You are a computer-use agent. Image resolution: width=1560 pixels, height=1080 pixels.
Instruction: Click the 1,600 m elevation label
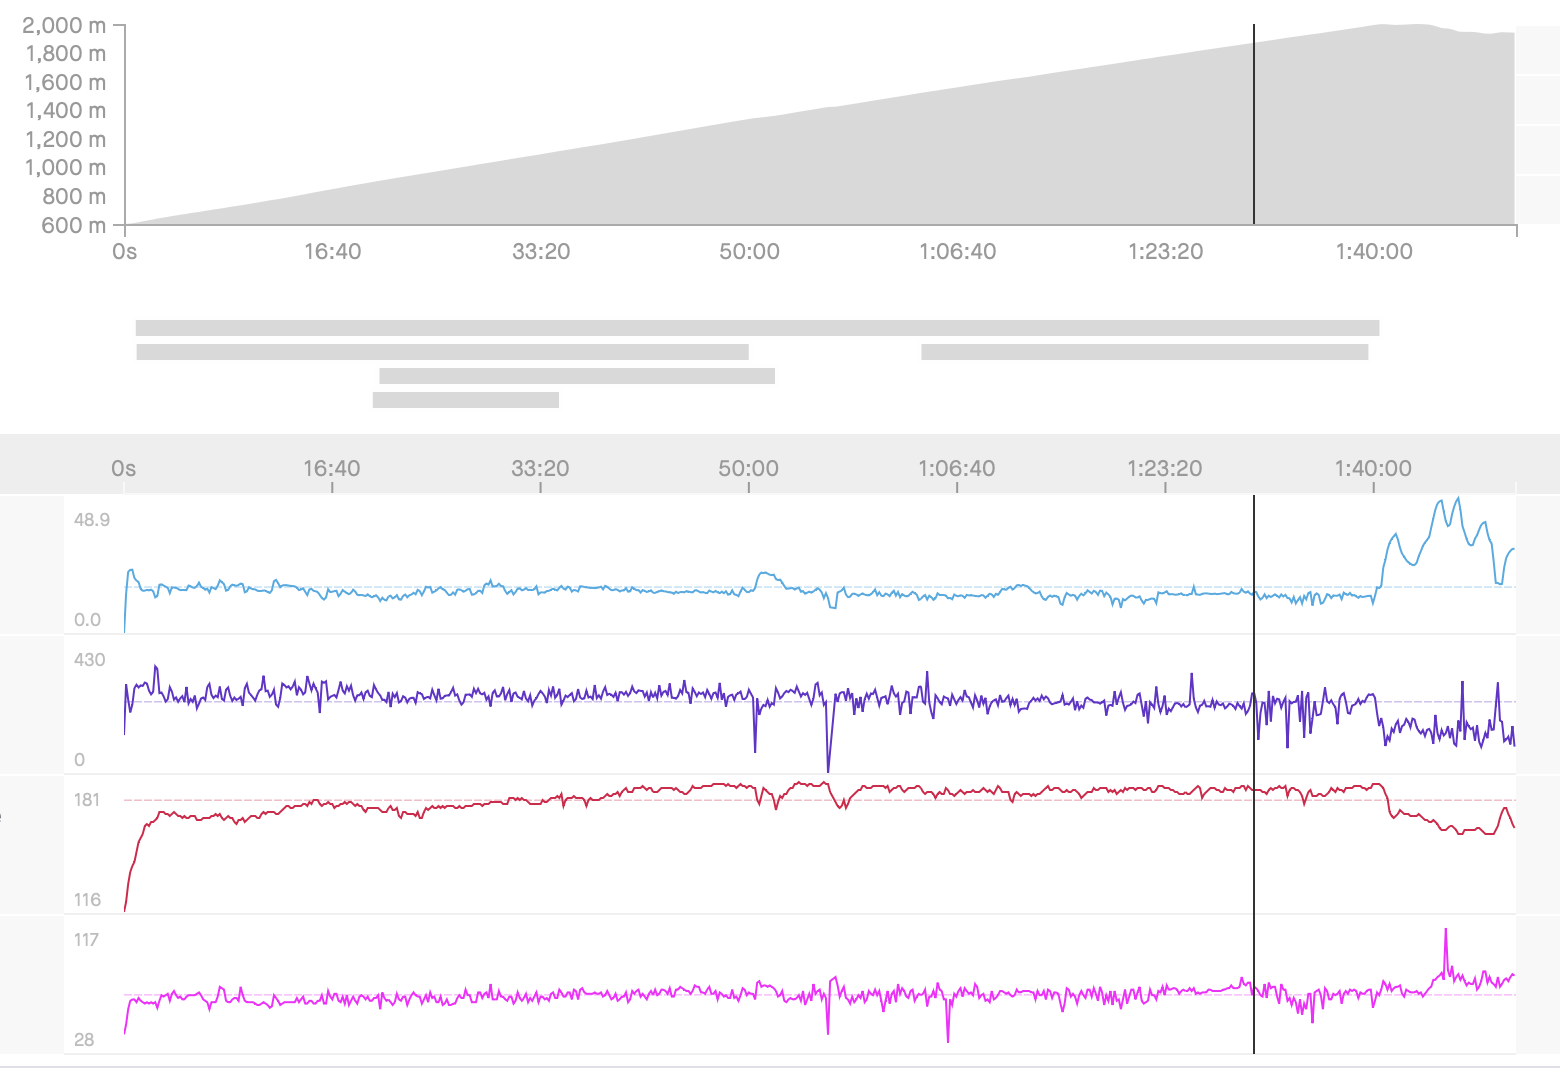coord(65,82)
